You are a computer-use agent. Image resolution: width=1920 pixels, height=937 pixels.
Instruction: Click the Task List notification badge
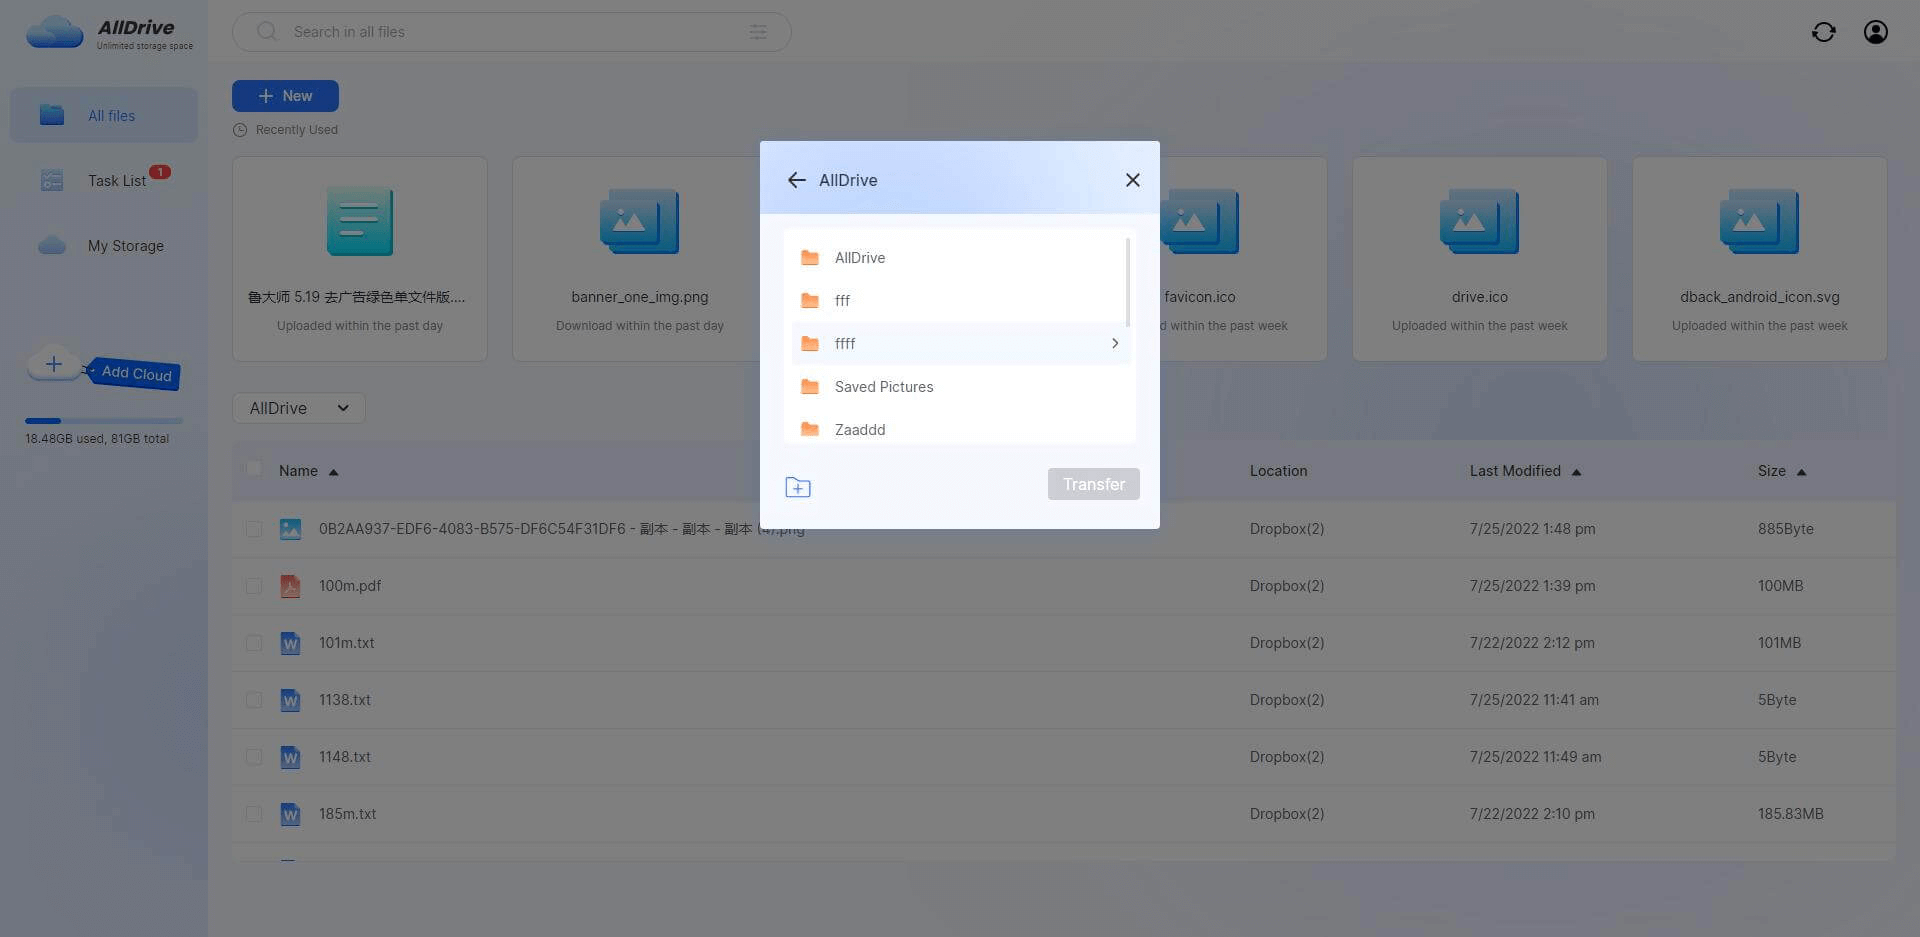pyautogui.click(x=160, y=172)
